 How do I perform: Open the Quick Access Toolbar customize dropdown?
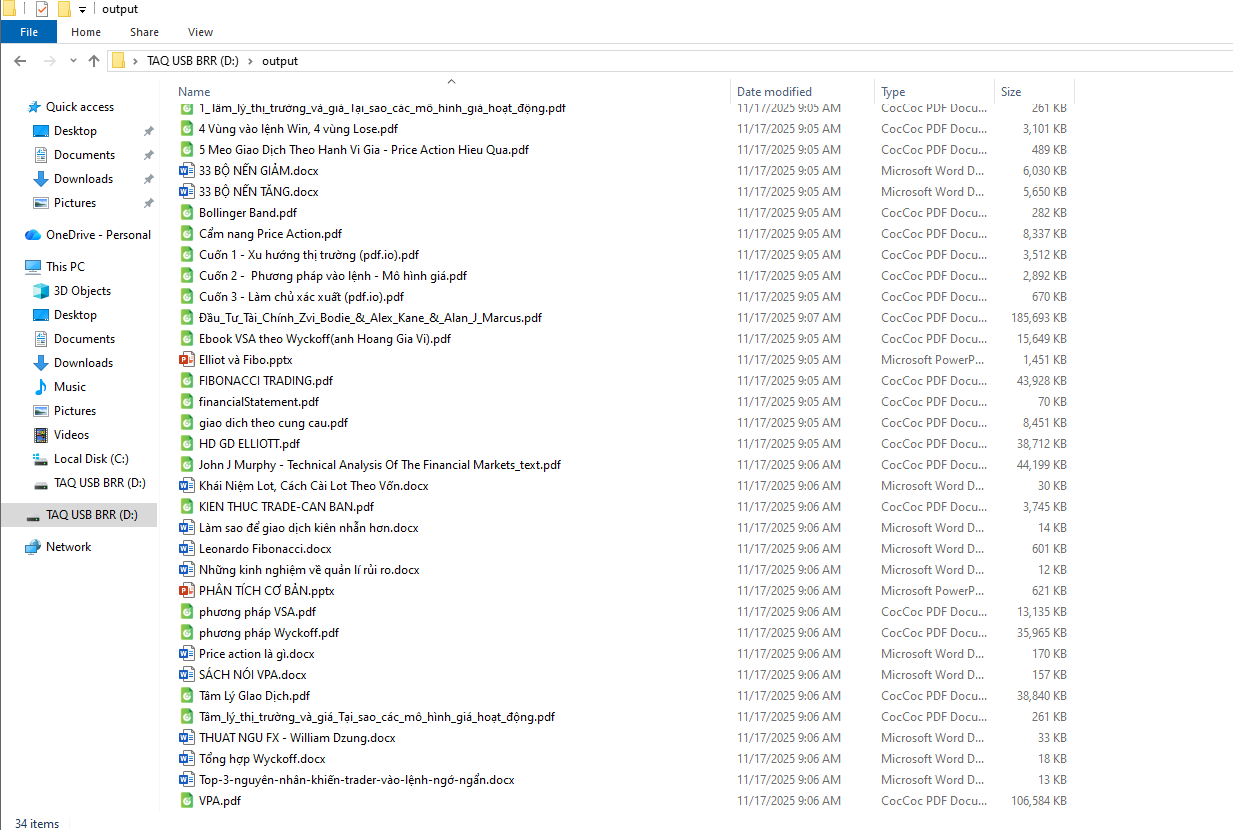tap(82, 10)
